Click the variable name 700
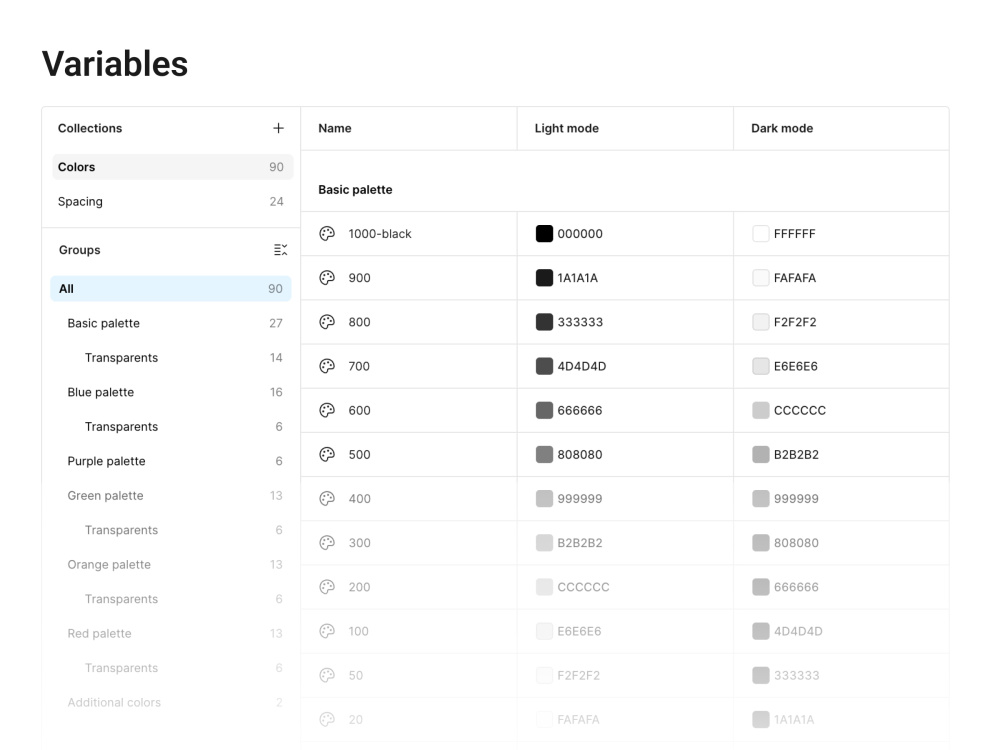This screenshot has width=1000, height=750. coord(359,366)
